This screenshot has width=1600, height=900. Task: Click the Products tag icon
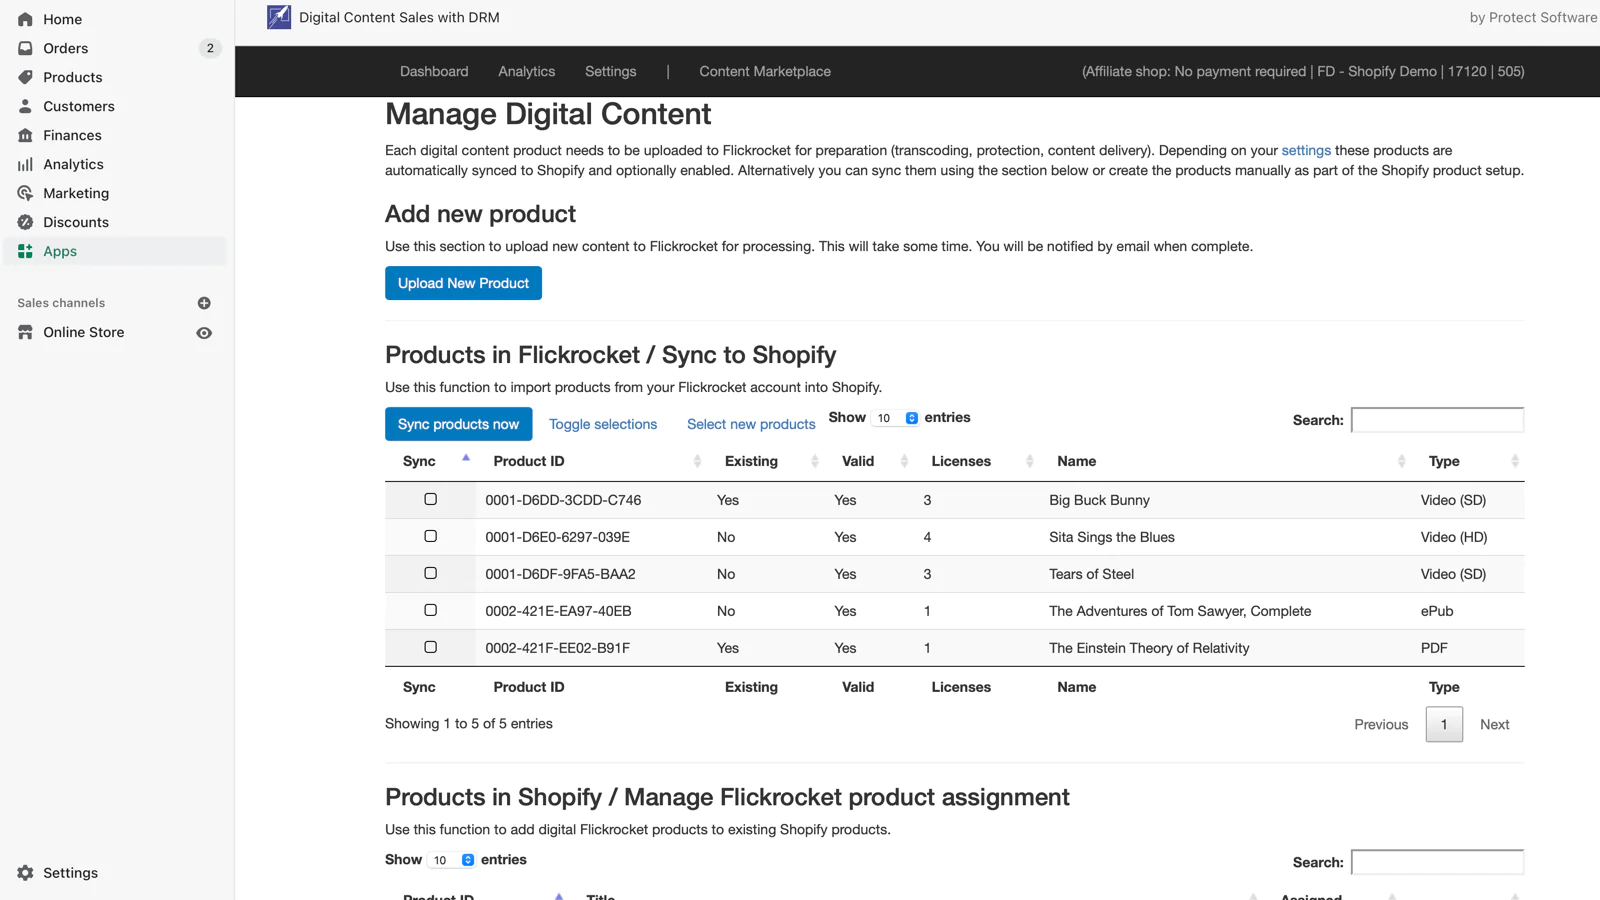point(26,77)
